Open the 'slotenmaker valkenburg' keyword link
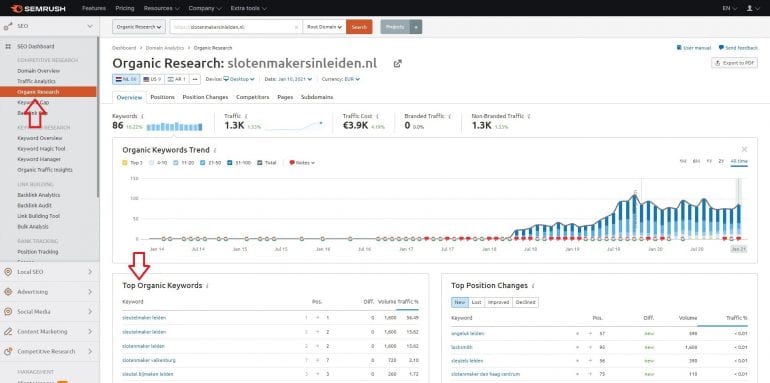Image resolution: width=770 pixels, height=383 pixels. 149,360
